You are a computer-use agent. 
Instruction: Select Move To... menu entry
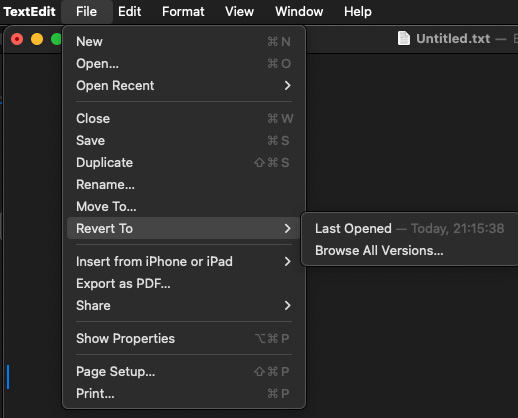pyautogui.click(x=184, y=206)
